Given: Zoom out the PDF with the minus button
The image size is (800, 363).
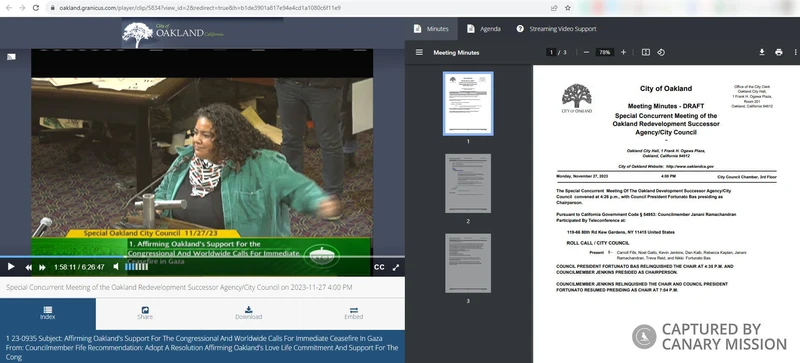Looking at the screenshot, I should coord(586,52).
